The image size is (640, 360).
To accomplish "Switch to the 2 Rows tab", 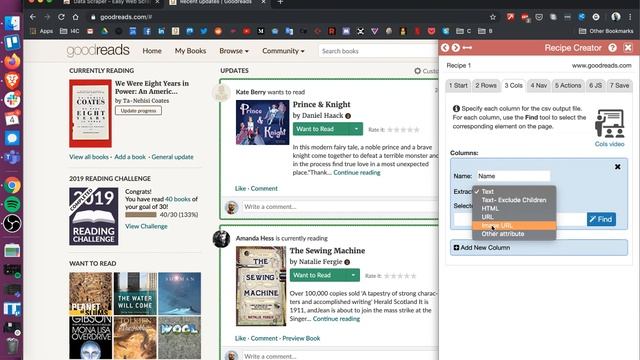I will [486, 85].
